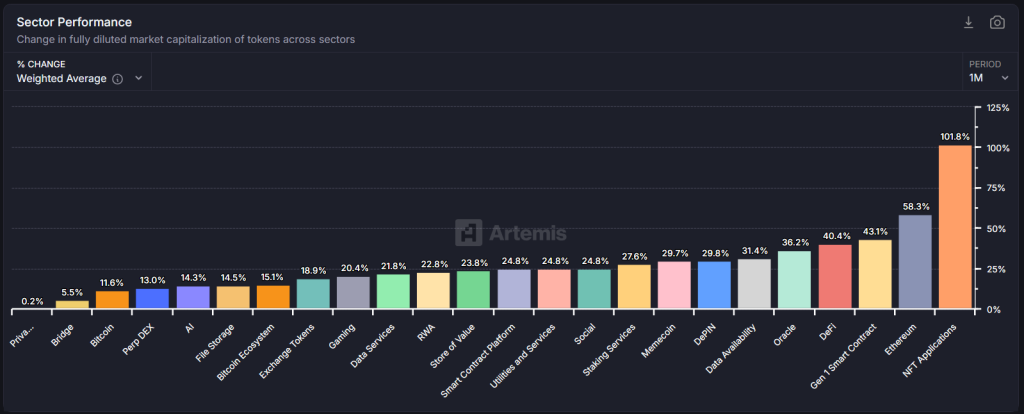Click the Sector Performance title
Image resolution: width=1024 pixels, height=414 pixels.
coord(74,22)
